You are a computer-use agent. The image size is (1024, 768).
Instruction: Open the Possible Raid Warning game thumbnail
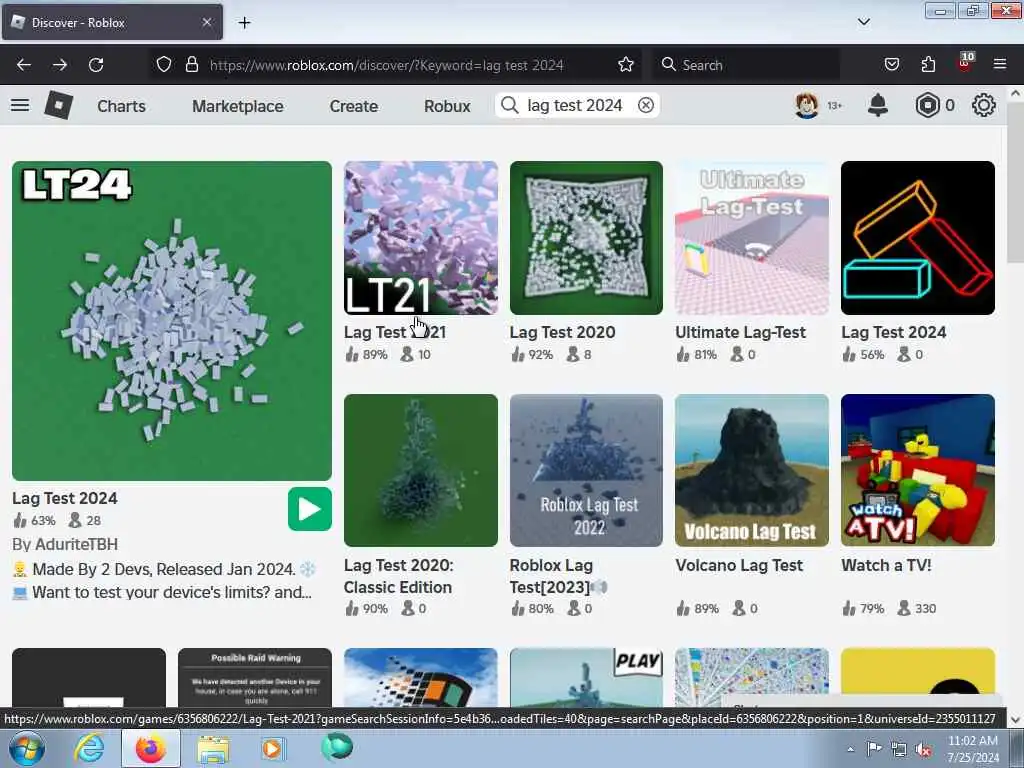point(255,677)
